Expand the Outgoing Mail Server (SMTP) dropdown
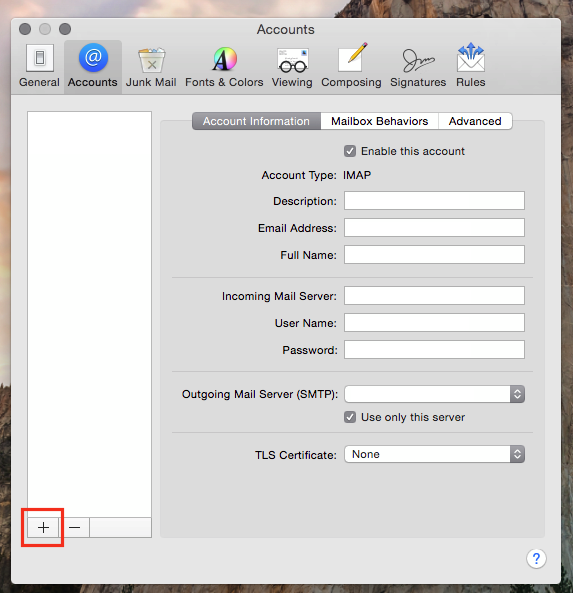The image size is (573, 593). pyautogui.click(x=434, y=394)
